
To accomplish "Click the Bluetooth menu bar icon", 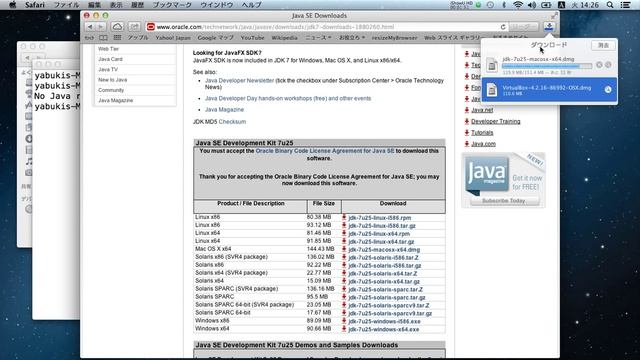I will click(504, 5).
